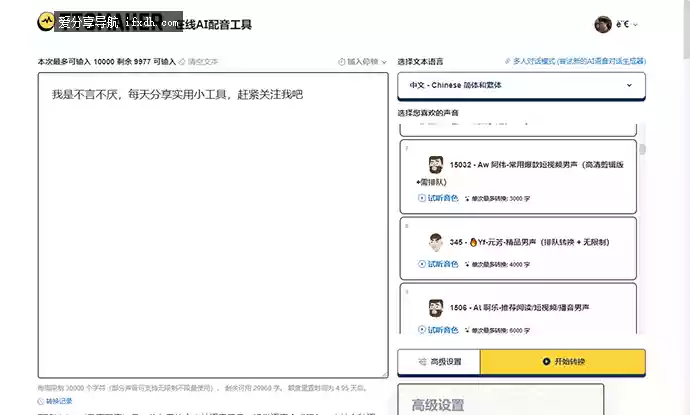Screen dimensions: 690x415
Task: Open the 插入停顿 pause dropdown
Action: pyautogui.click(x=362, y=62)
